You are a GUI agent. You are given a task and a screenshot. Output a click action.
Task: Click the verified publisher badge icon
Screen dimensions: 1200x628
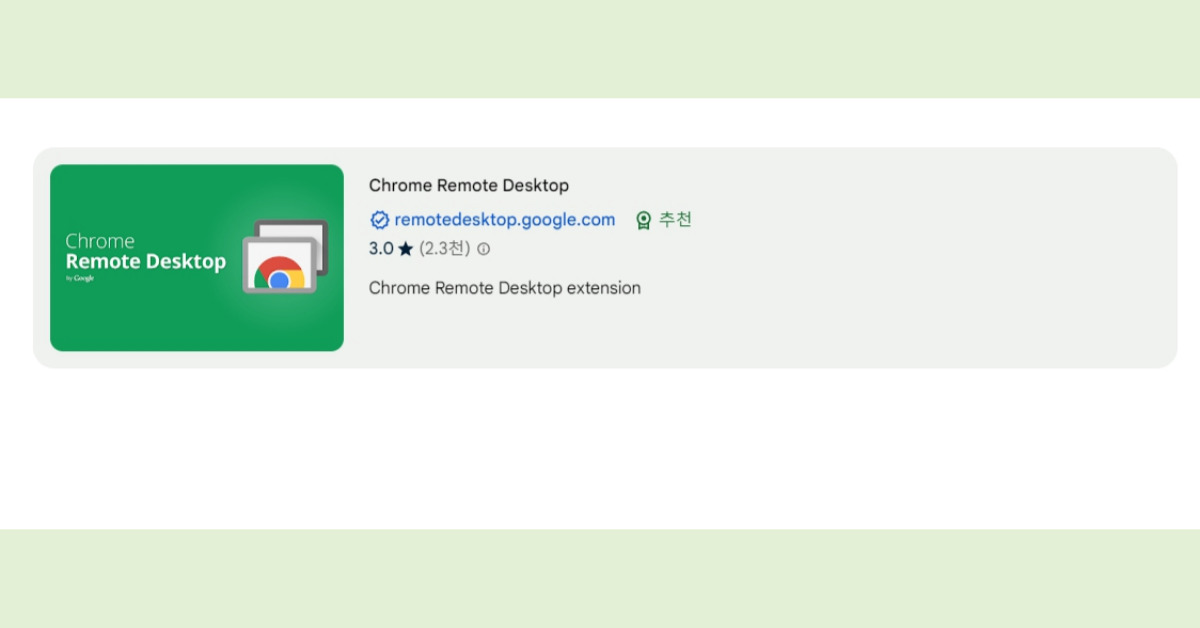click(380, 220)
